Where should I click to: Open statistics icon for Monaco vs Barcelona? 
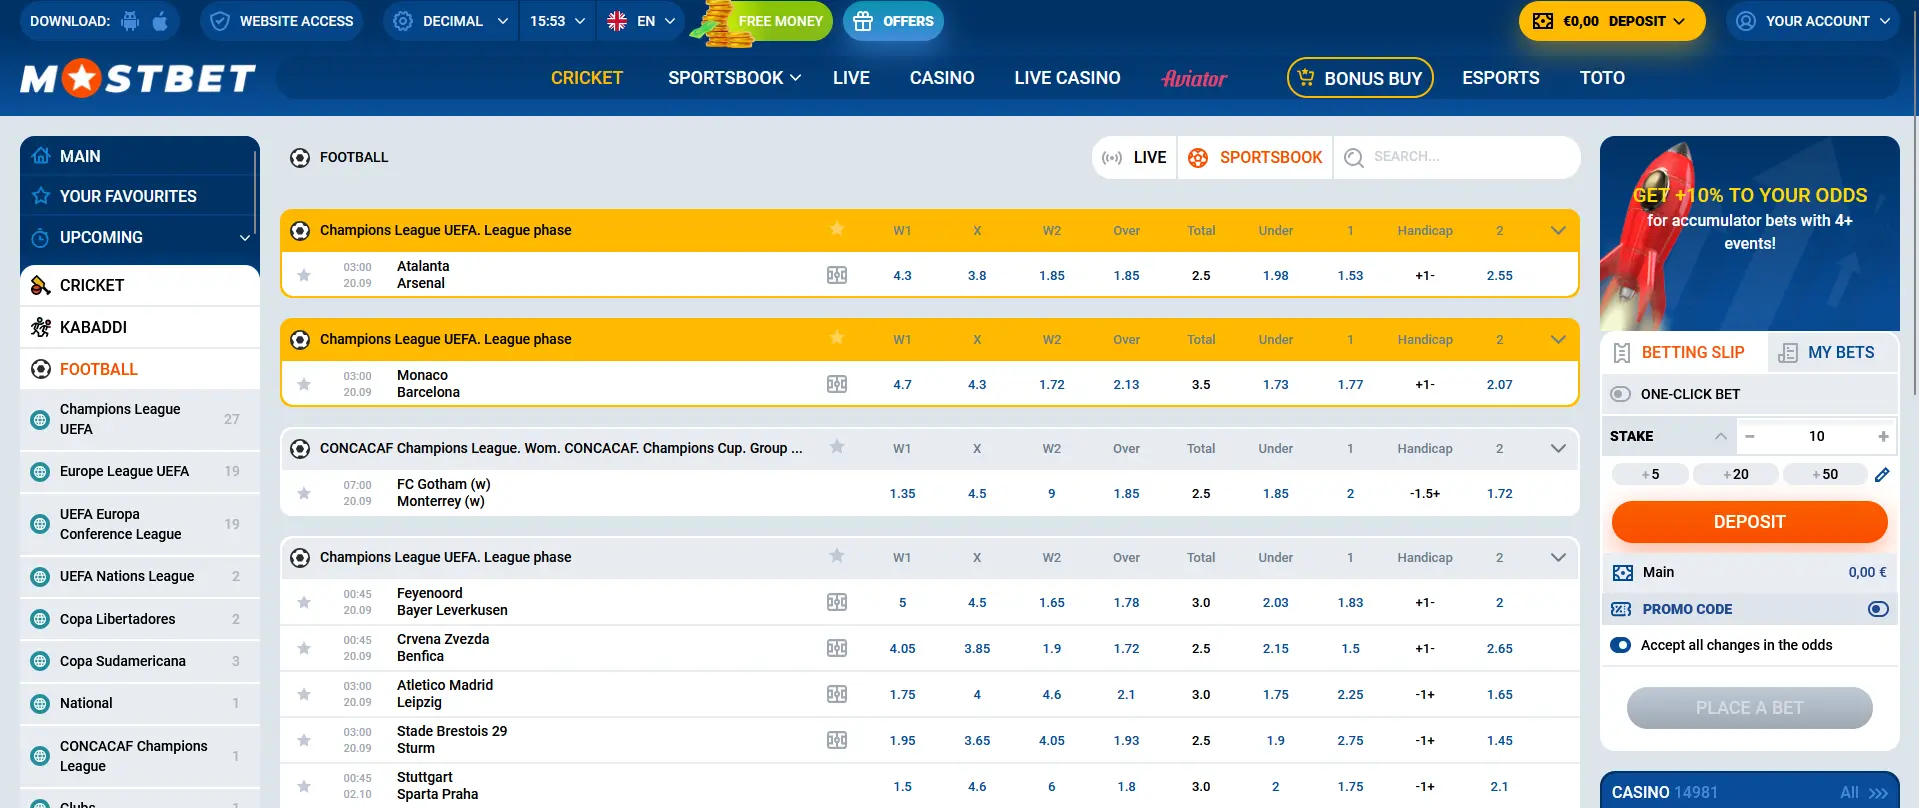tap(837, 384)
